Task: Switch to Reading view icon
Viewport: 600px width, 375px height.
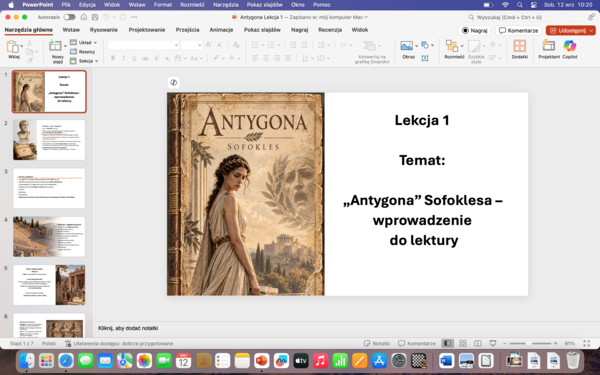Action: 478,343
